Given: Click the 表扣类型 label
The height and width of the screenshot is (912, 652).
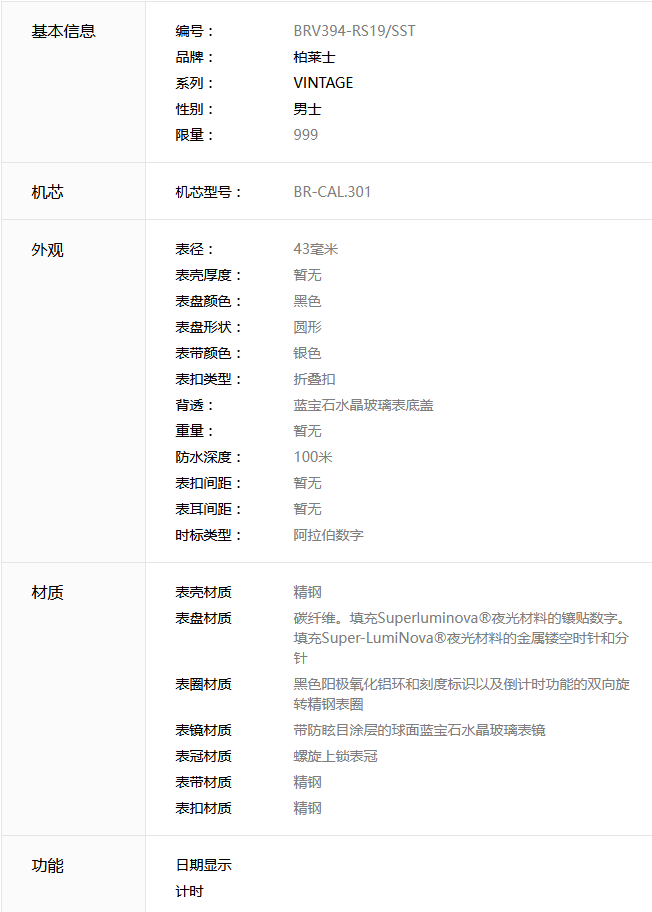Looking at the screenshot, I should pyautogui.click(x=209, y=379).
